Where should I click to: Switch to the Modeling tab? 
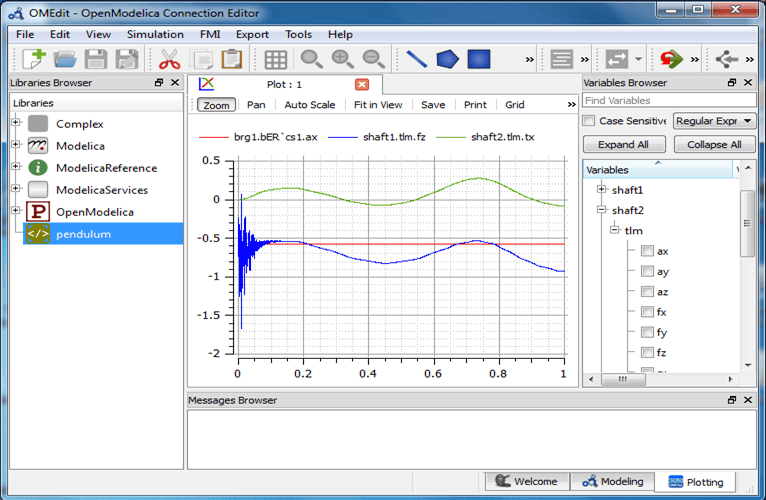click(613, 481)
